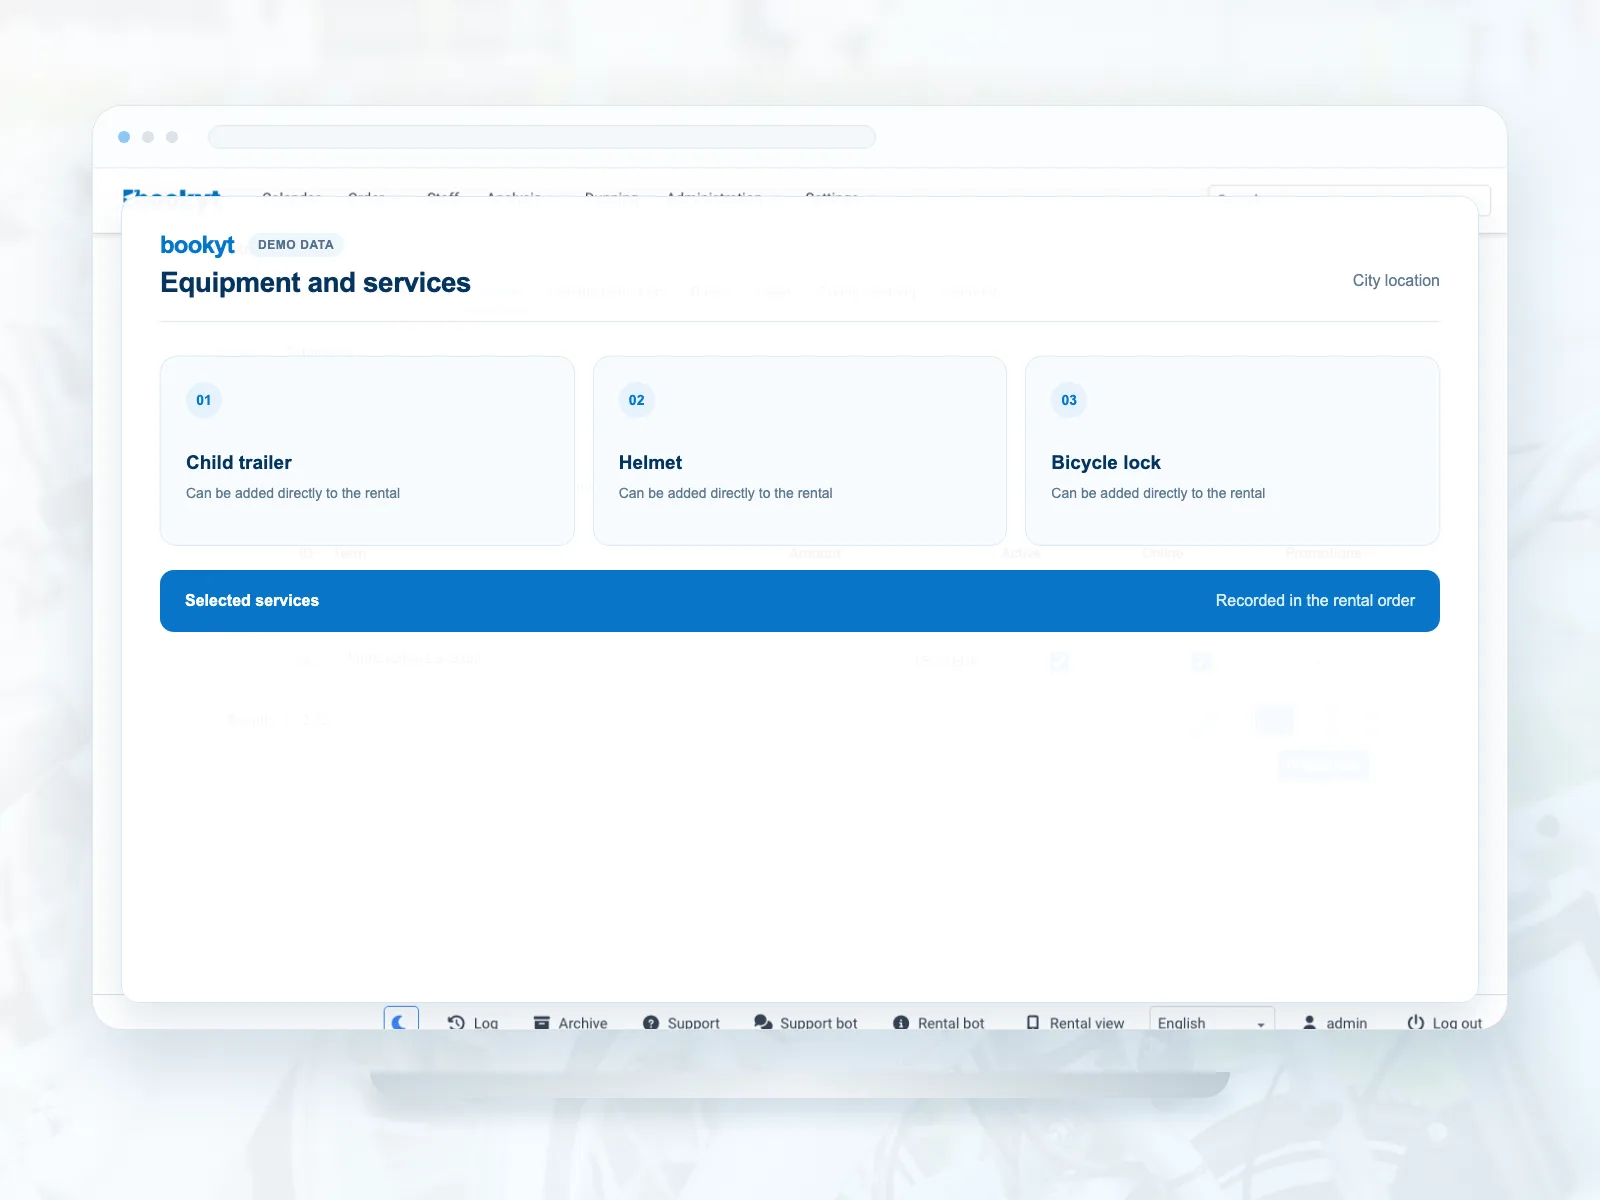Viewport: 1600px width, 1200px height.
Task: Click the browser address bar
Action: click(x=542, y=137)
